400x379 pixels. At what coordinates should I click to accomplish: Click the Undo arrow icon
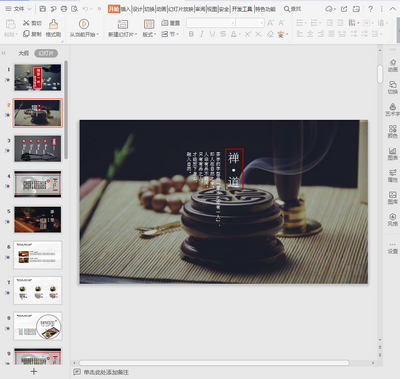(85, 9)
